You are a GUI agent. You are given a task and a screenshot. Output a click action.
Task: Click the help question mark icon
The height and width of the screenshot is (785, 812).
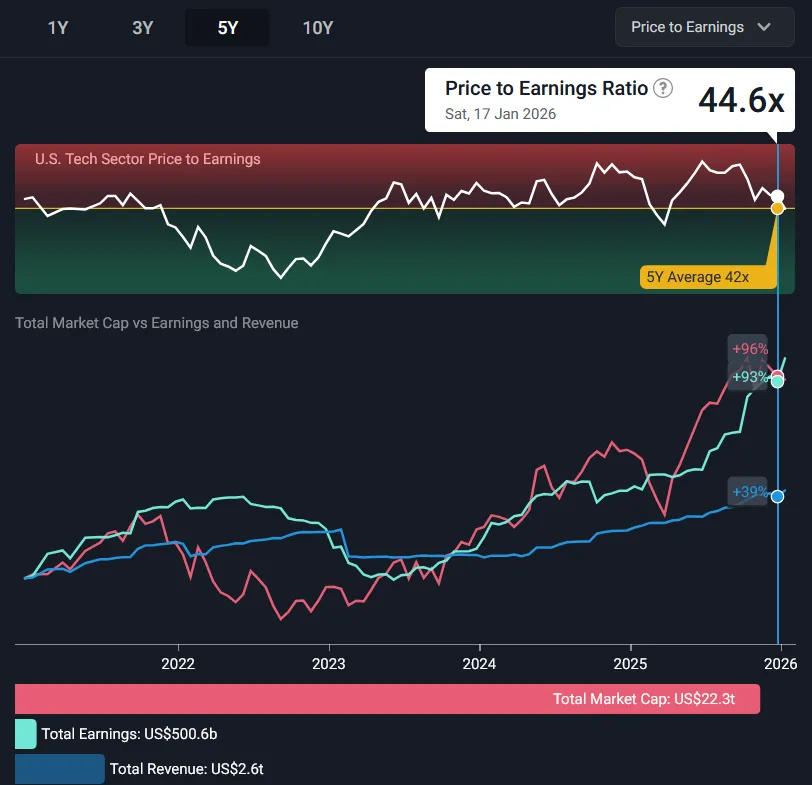point(663,88)
